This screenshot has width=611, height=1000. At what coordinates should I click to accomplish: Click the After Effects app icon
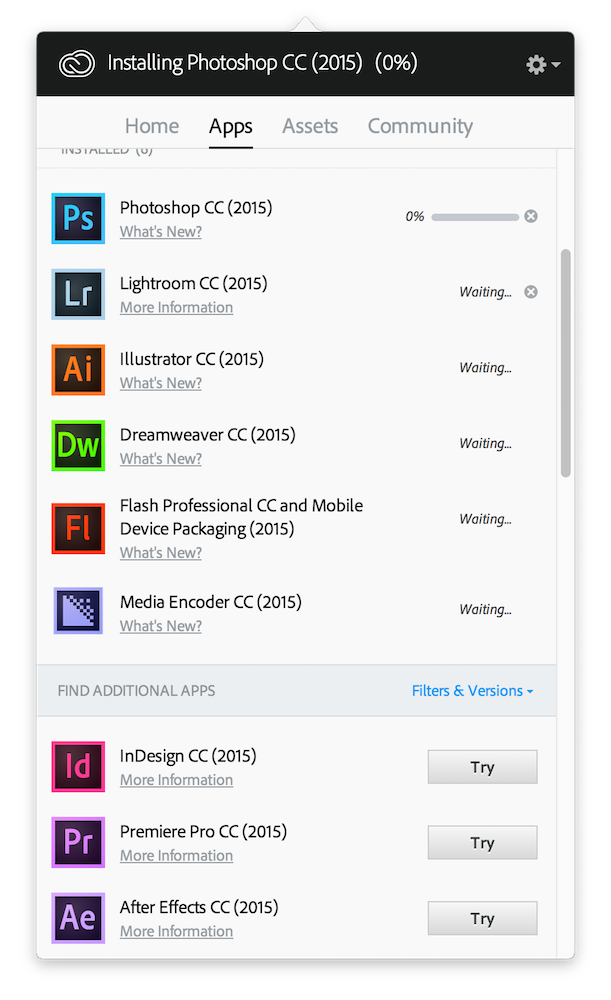point(78,918)
